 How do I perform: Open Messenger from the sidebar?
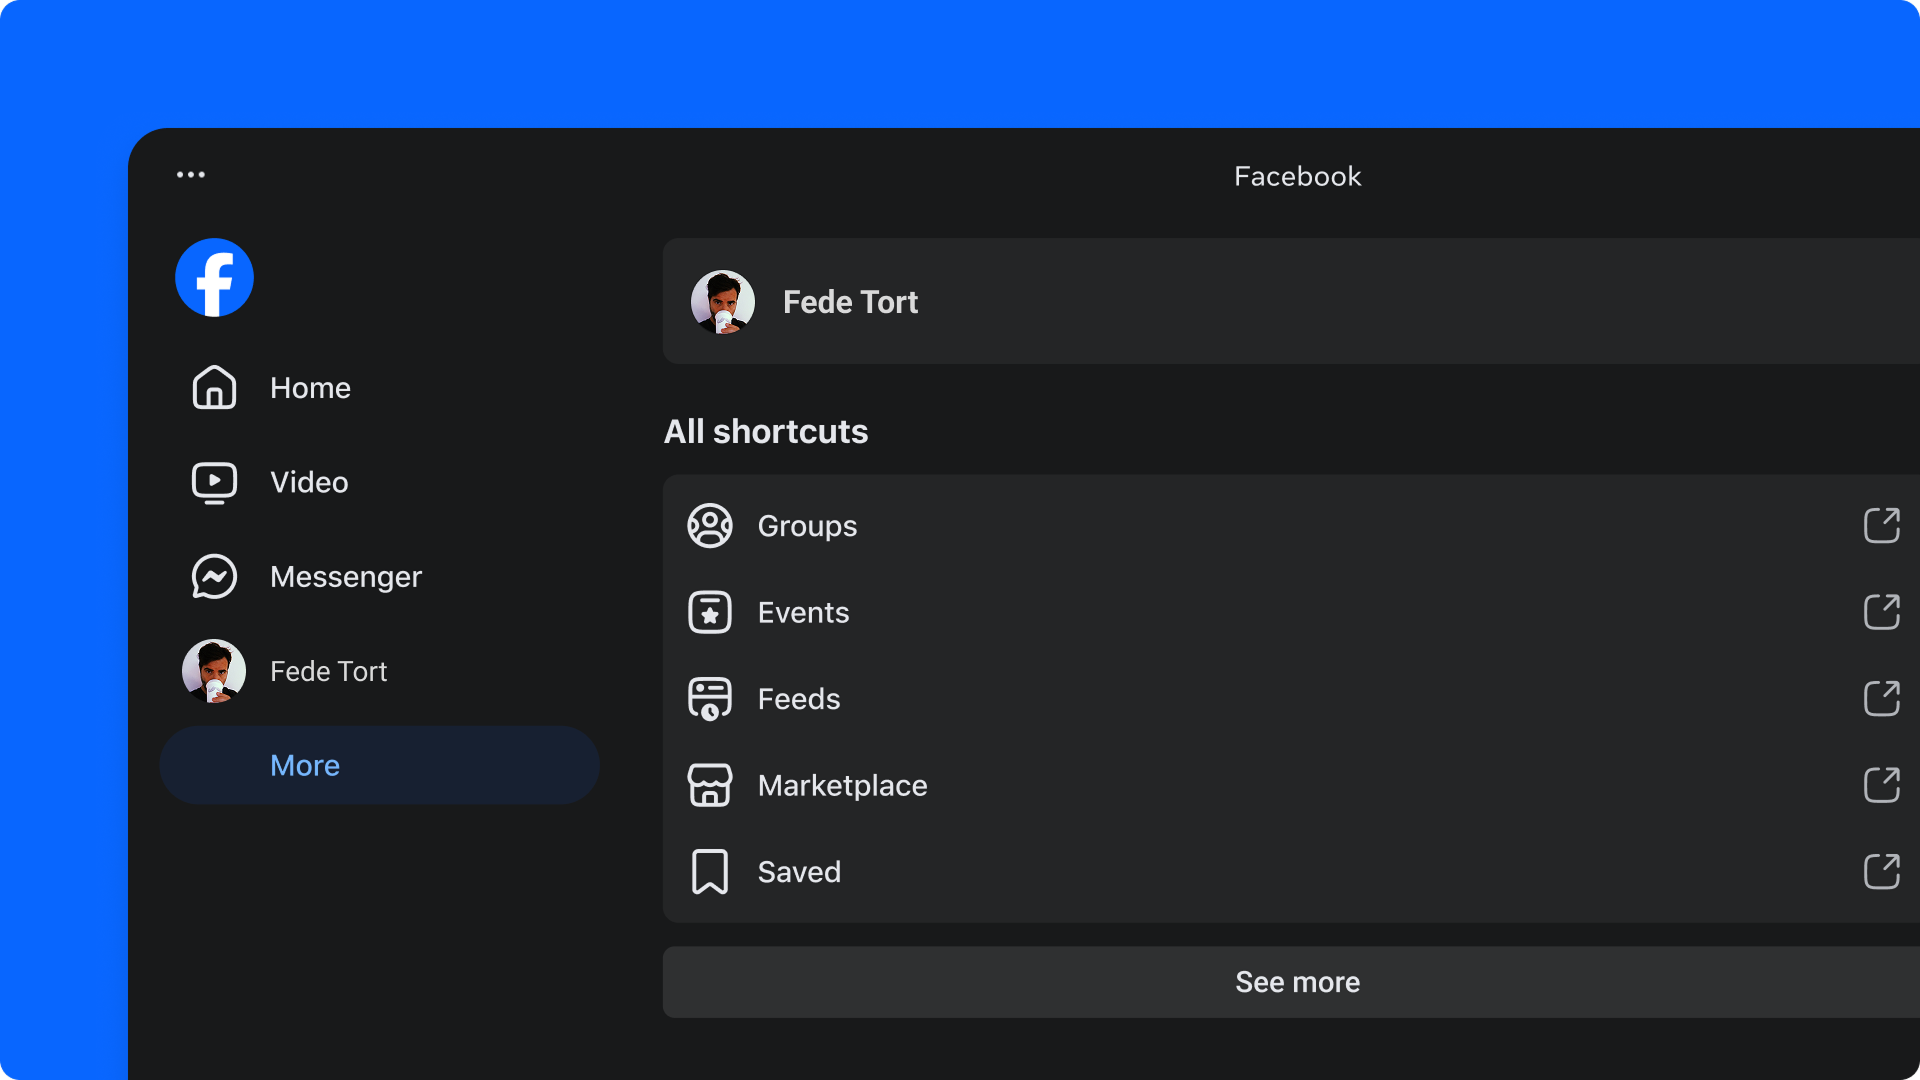[x=380, y=577]
